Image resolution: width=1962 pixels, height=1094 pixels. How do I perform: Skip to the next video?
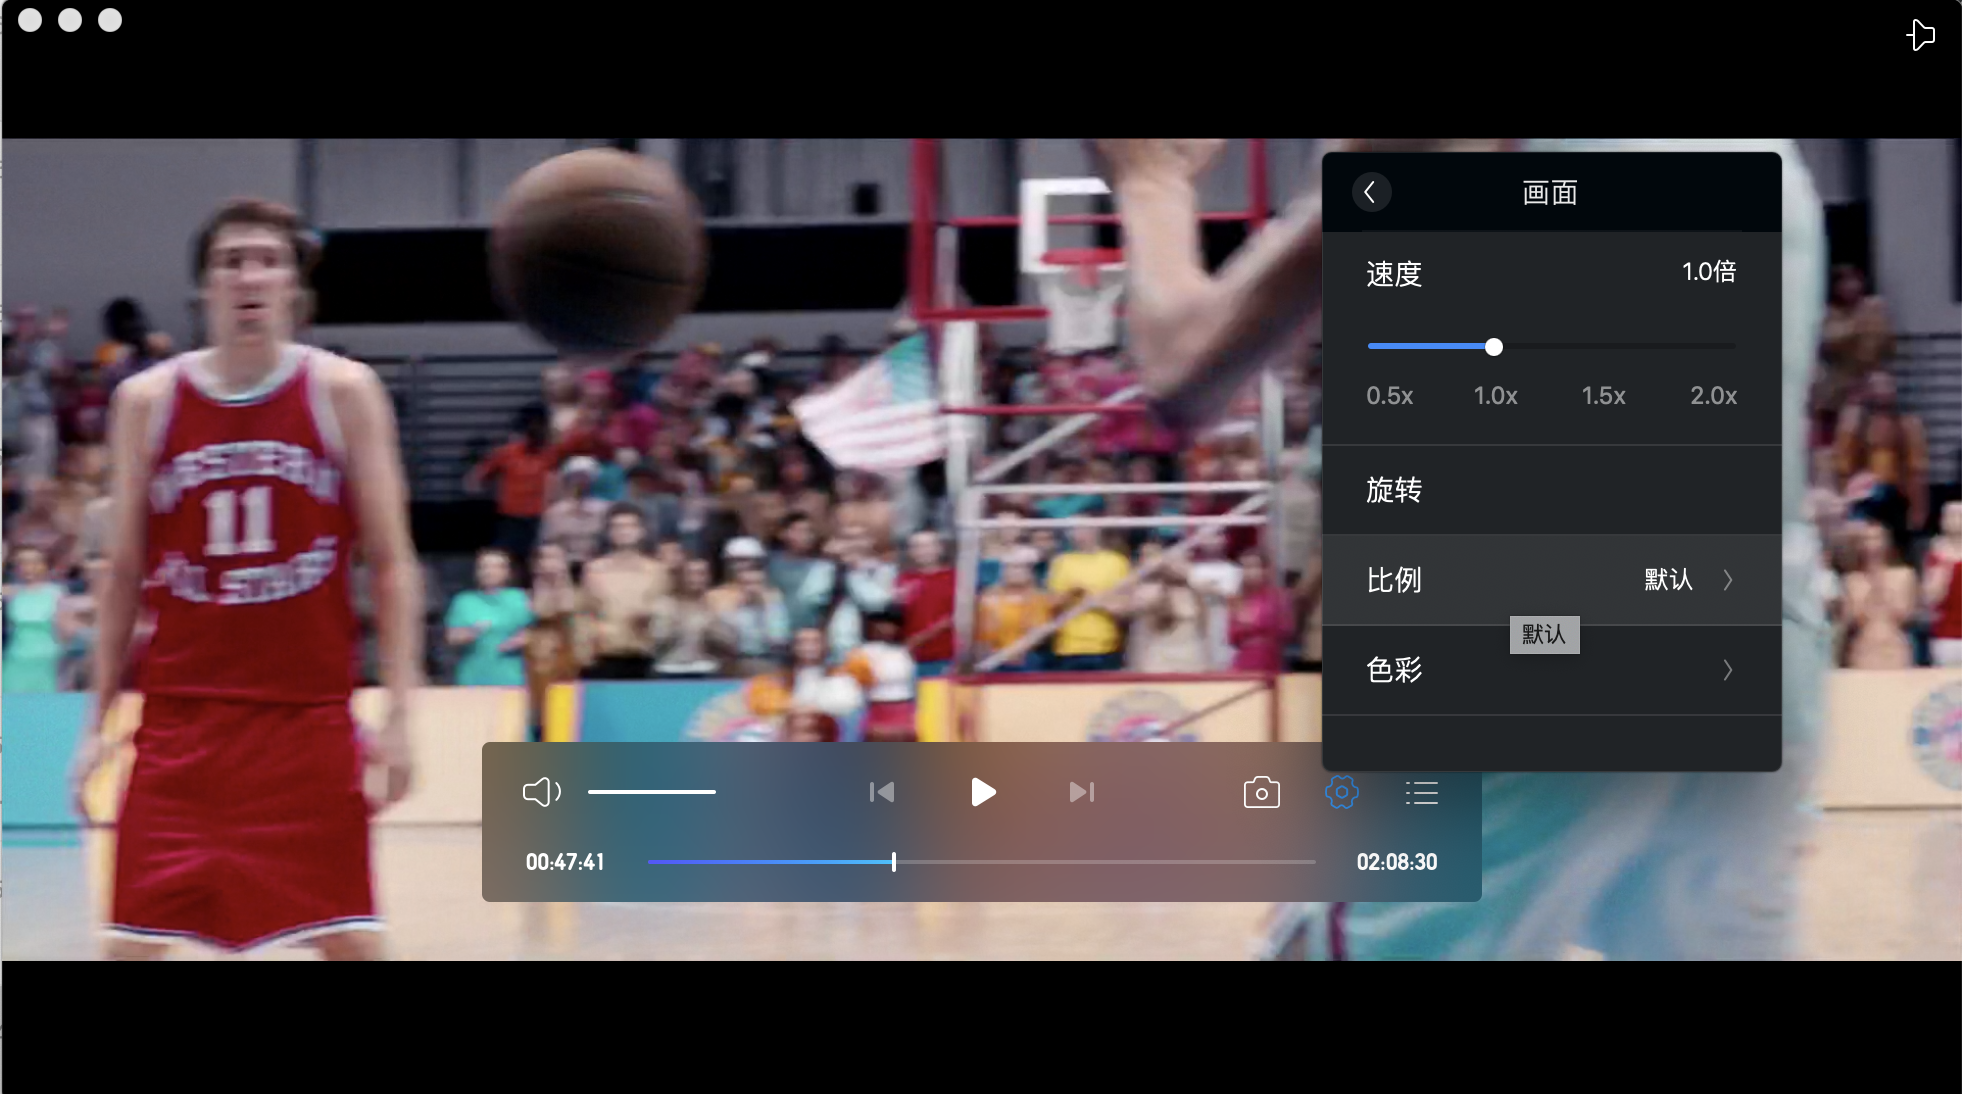pyautogui.click(x=1082, y=793)
